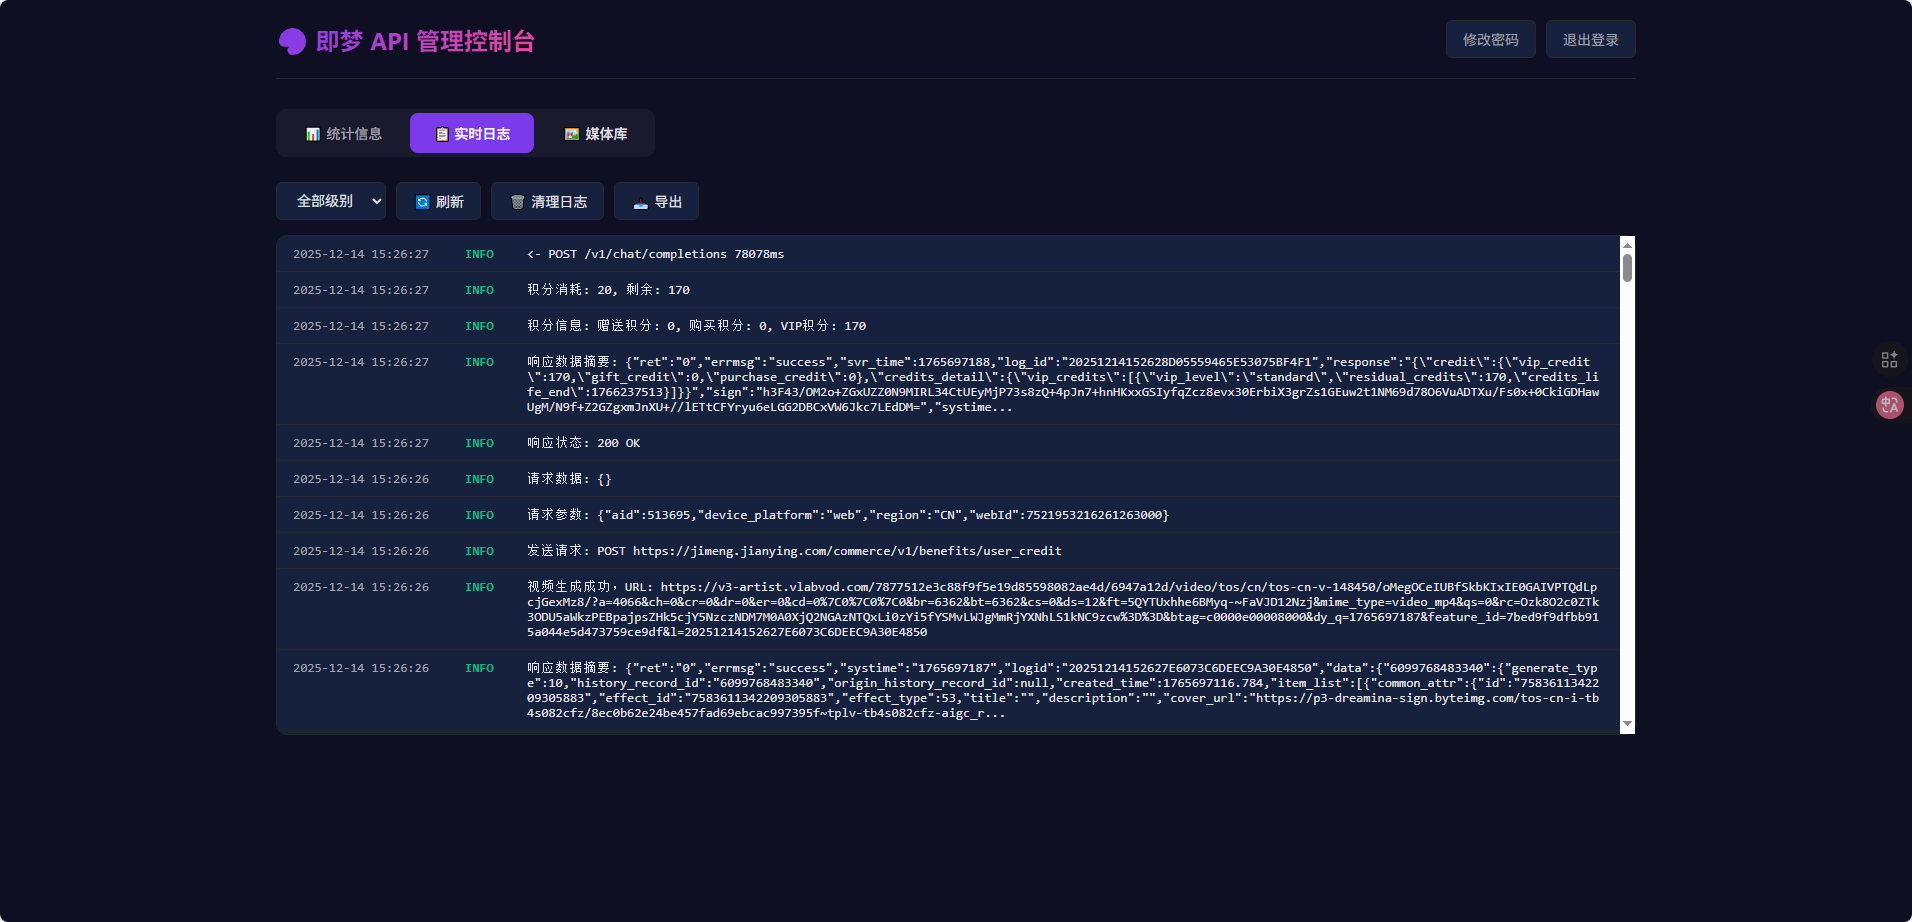Viewport: 1912px width, 922px height.
Task: Click the red translate floating side icon
Action: [x=1889, y=405]
